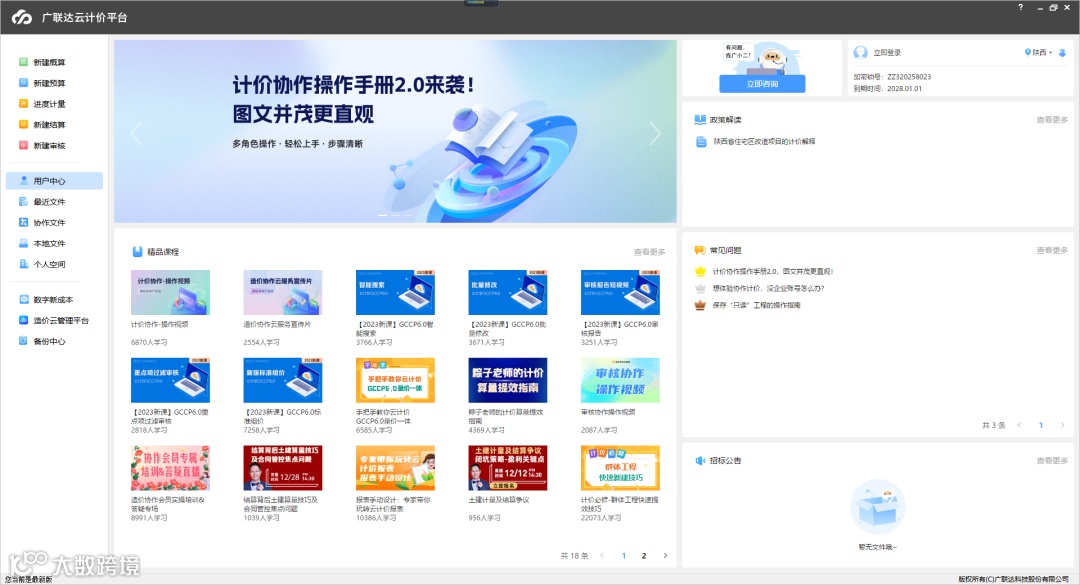This screenshot has width=1080, height=585.
Task: Go to previous page of 精品课程
Action: (x=602, y=555)
